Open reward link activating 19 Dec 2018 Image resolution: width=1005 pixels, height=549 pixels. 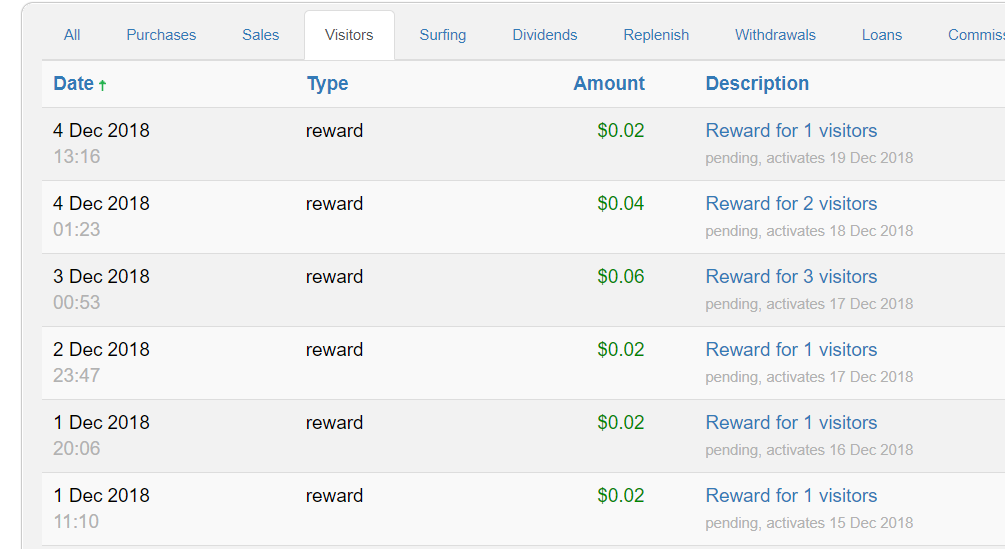(791, 131)
